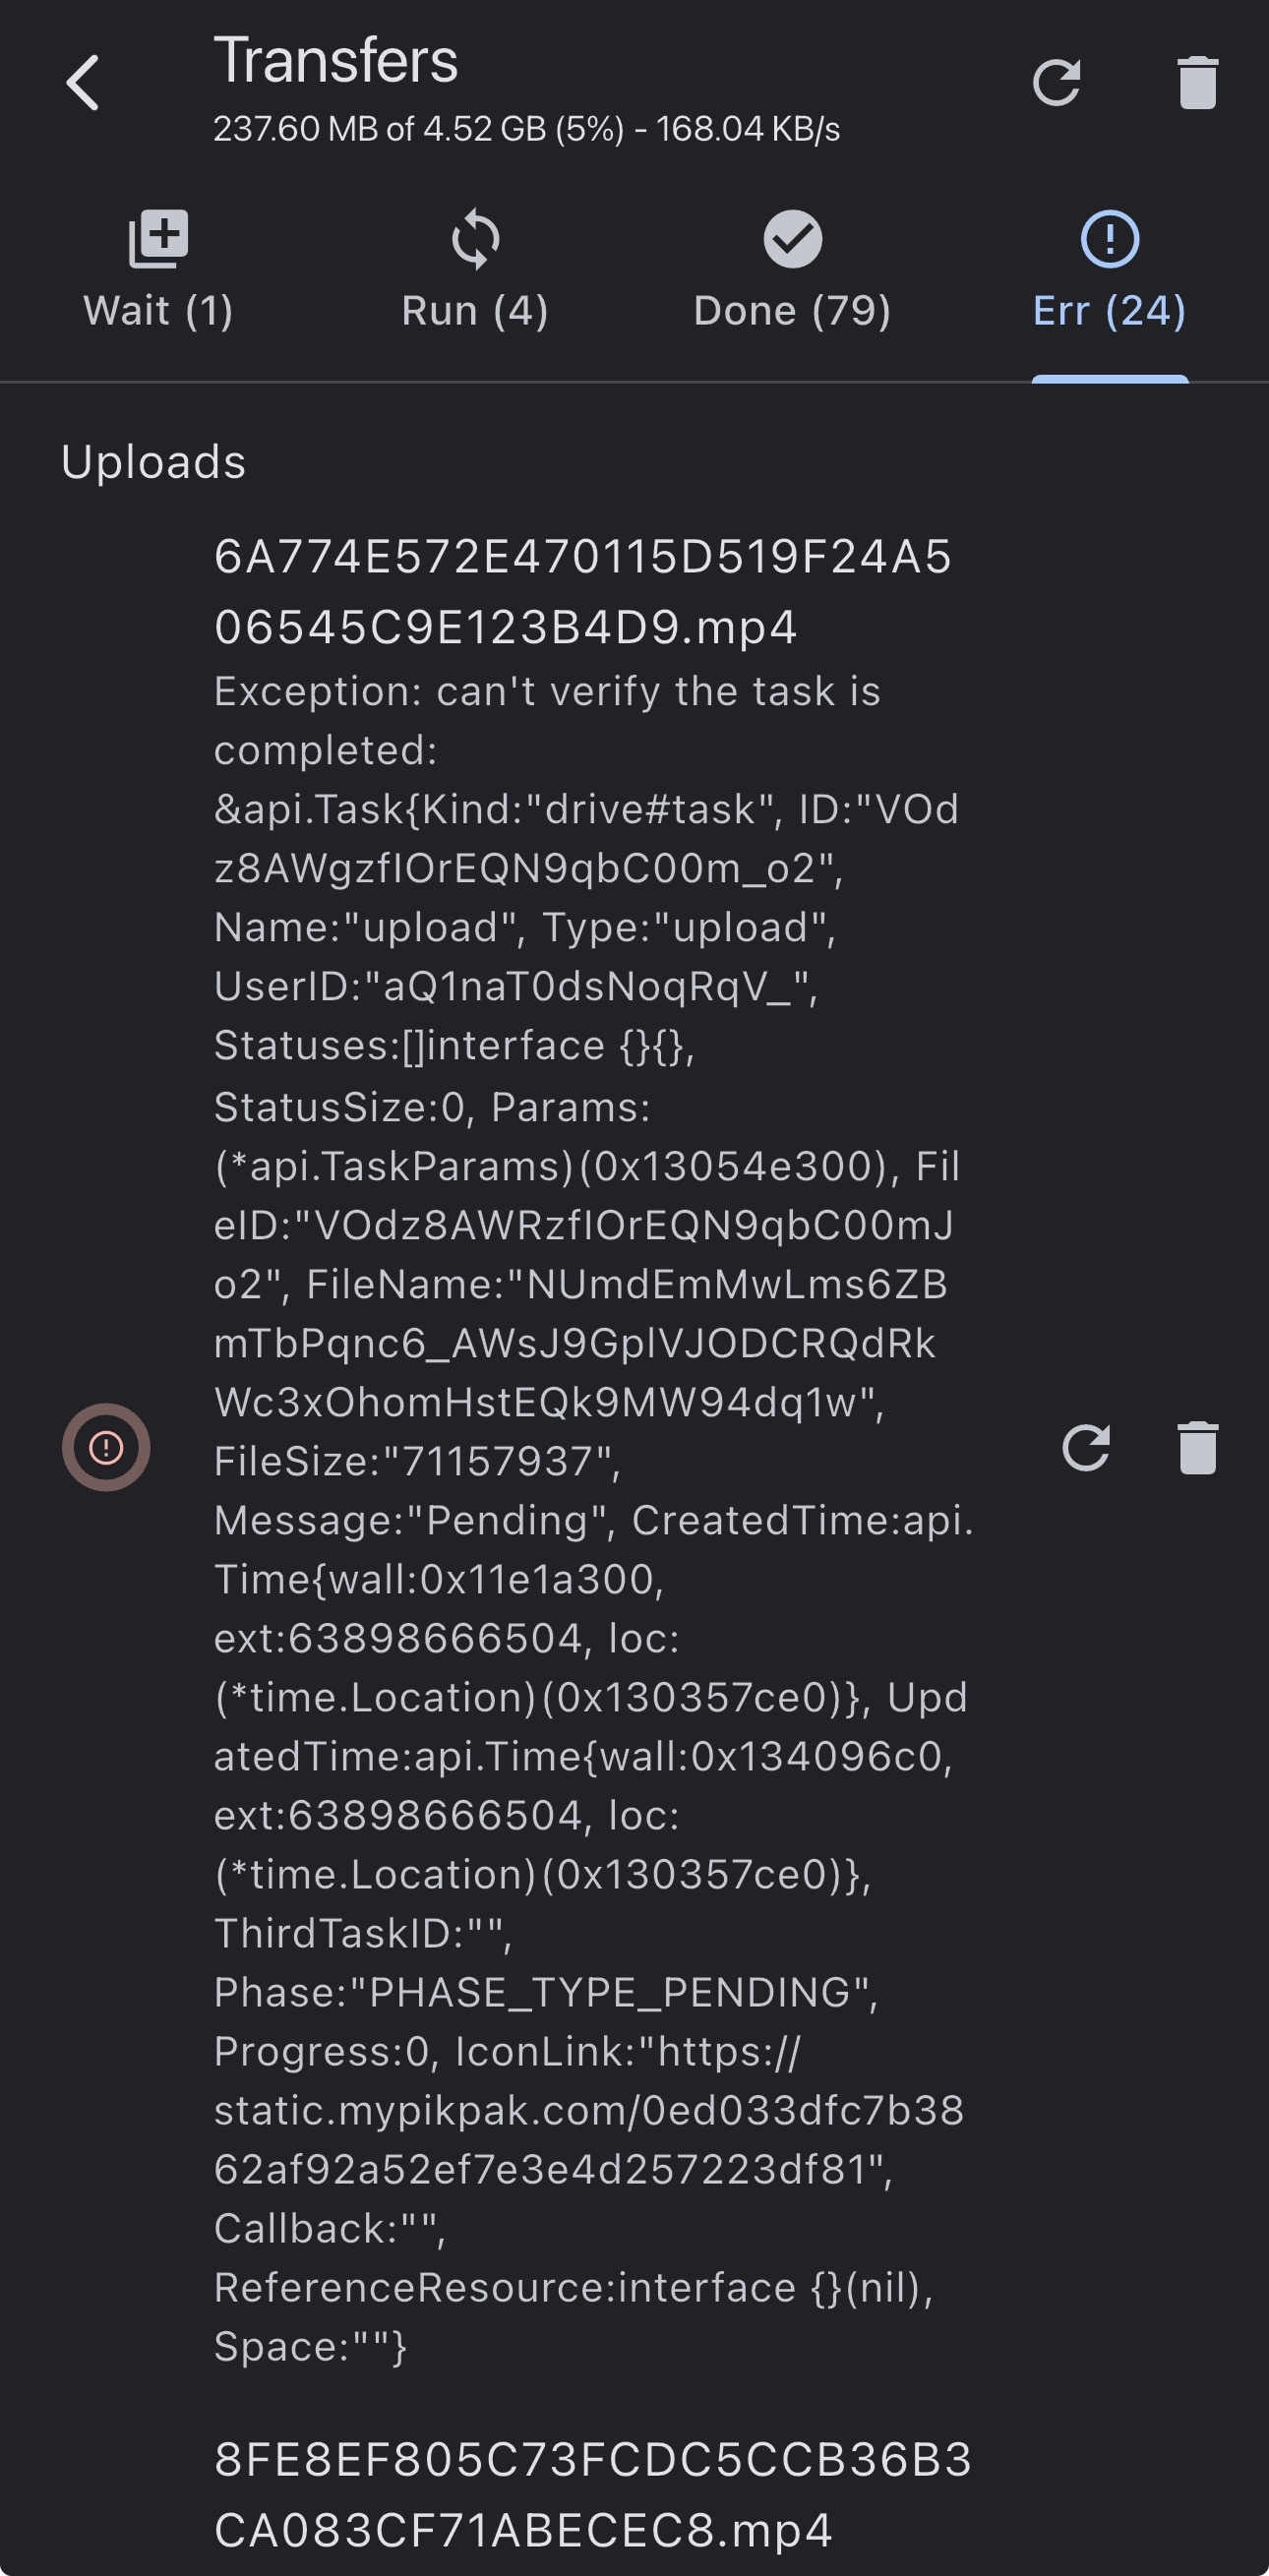
Task: Click the transfer progress summary 237.60 MB
Action: pyautogui.click(x=526, y=130)
